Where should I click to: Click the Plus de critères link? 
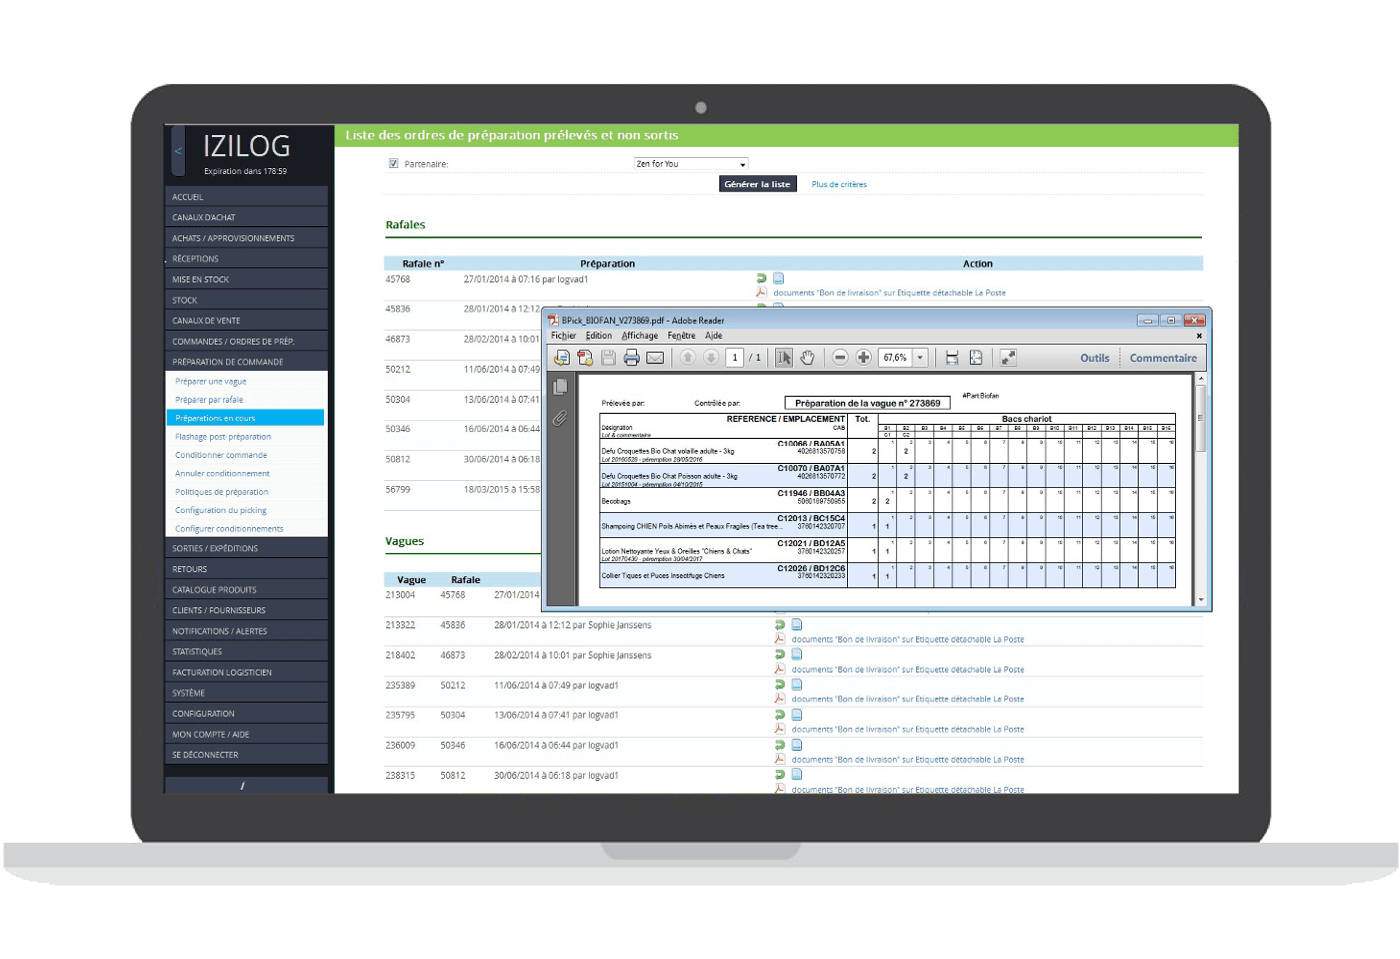tap(839, 184)
